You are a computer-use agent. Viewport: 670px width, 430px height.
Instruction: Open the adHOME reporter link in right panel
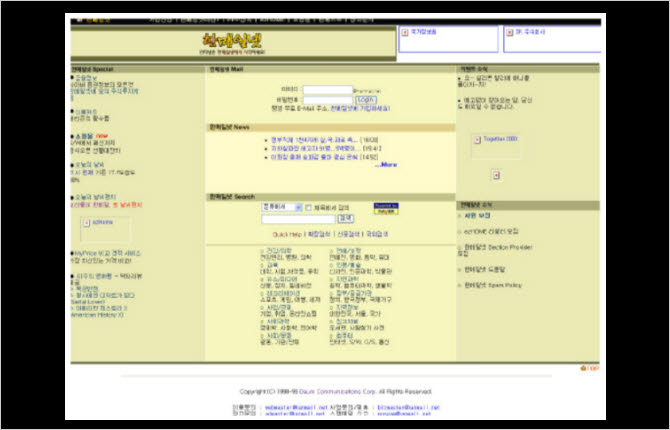[491, 231]
